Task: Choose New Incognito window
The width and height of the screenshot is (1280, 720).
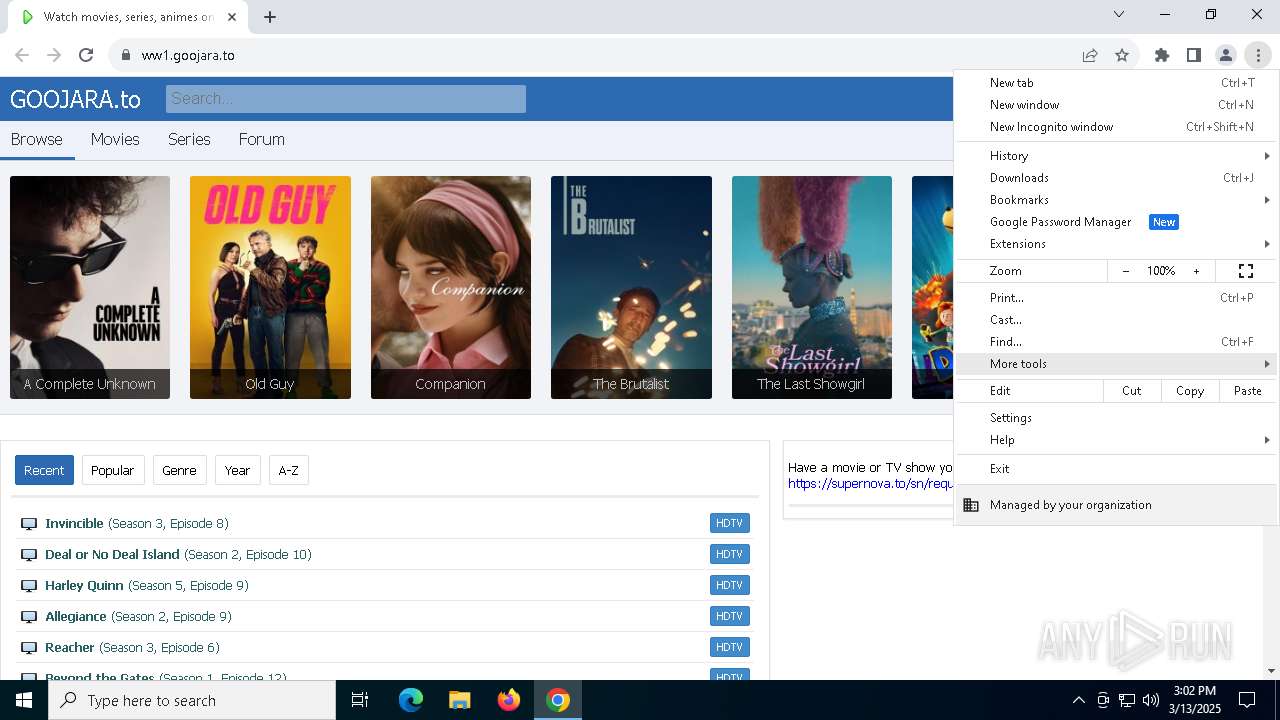Action: pyautogui.click(x=1117, y=127)
